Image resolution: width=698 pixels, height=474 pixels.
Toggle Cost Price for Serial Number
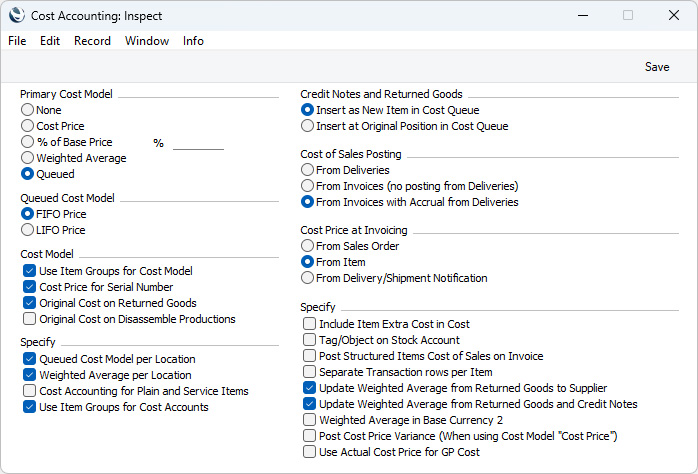pos(29,287)
